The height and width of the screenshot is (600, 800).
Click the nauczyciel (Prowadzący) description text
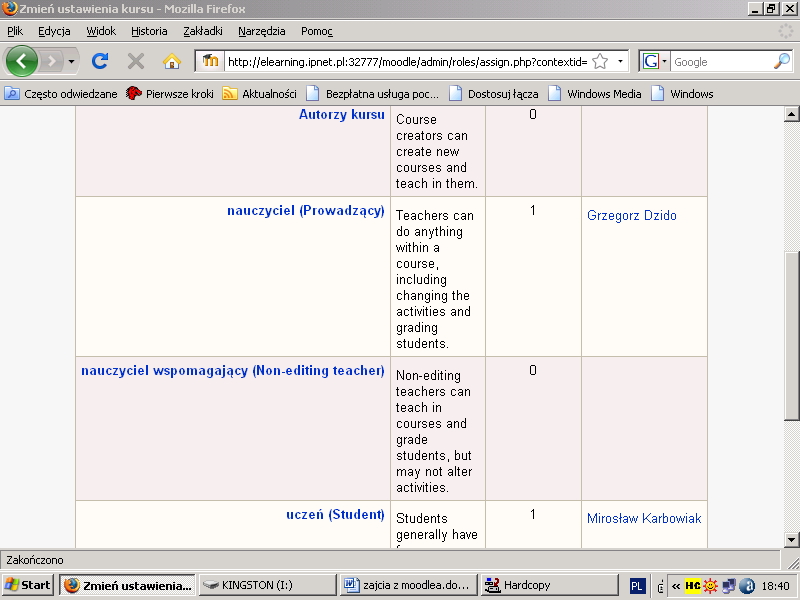pos(435,280)
